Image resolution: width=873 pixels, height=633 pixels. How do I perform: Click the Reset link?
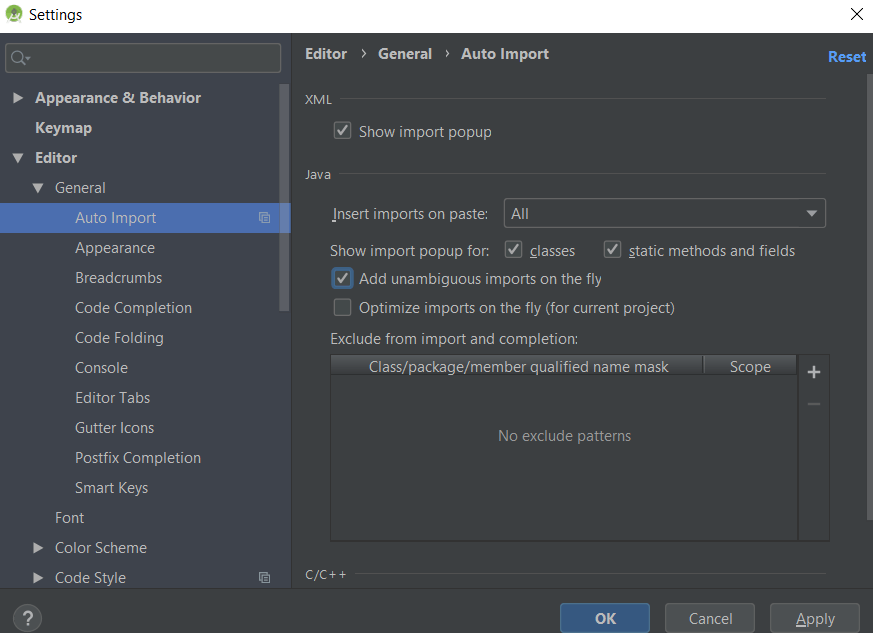tap(846, 57)
